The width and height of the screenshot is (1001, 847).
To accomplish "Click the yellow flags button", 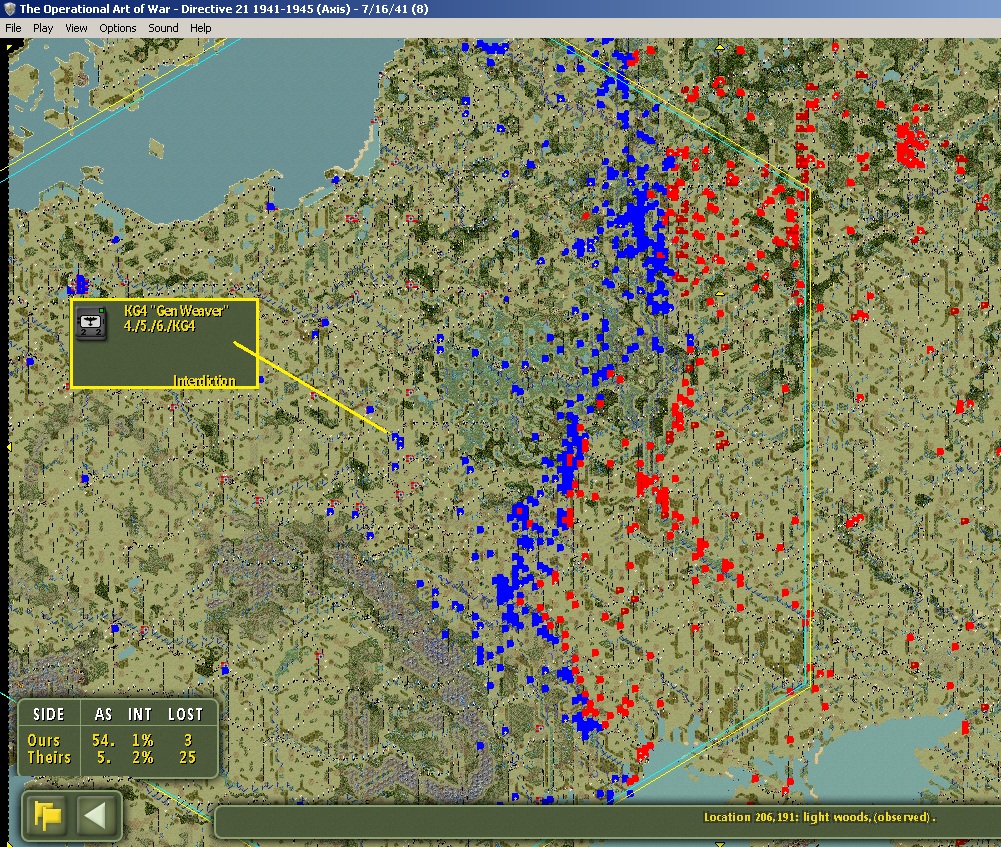I will [x=47, y=815].
